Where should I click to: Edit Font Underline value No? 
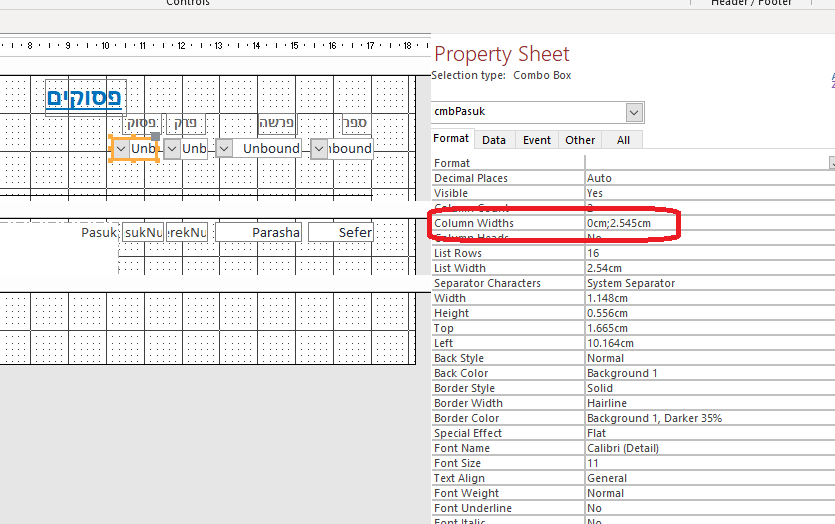pos(710,508)
